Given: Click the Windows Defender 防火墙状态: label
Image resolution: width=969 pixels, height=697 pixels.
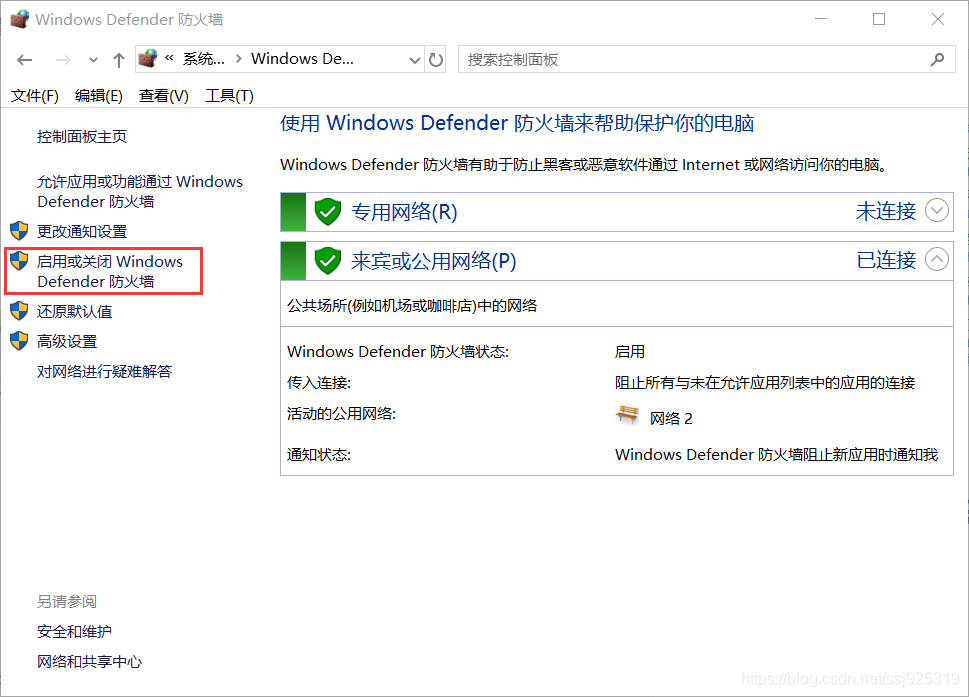Looking at the screenshot, I should [x=398, y=352].
